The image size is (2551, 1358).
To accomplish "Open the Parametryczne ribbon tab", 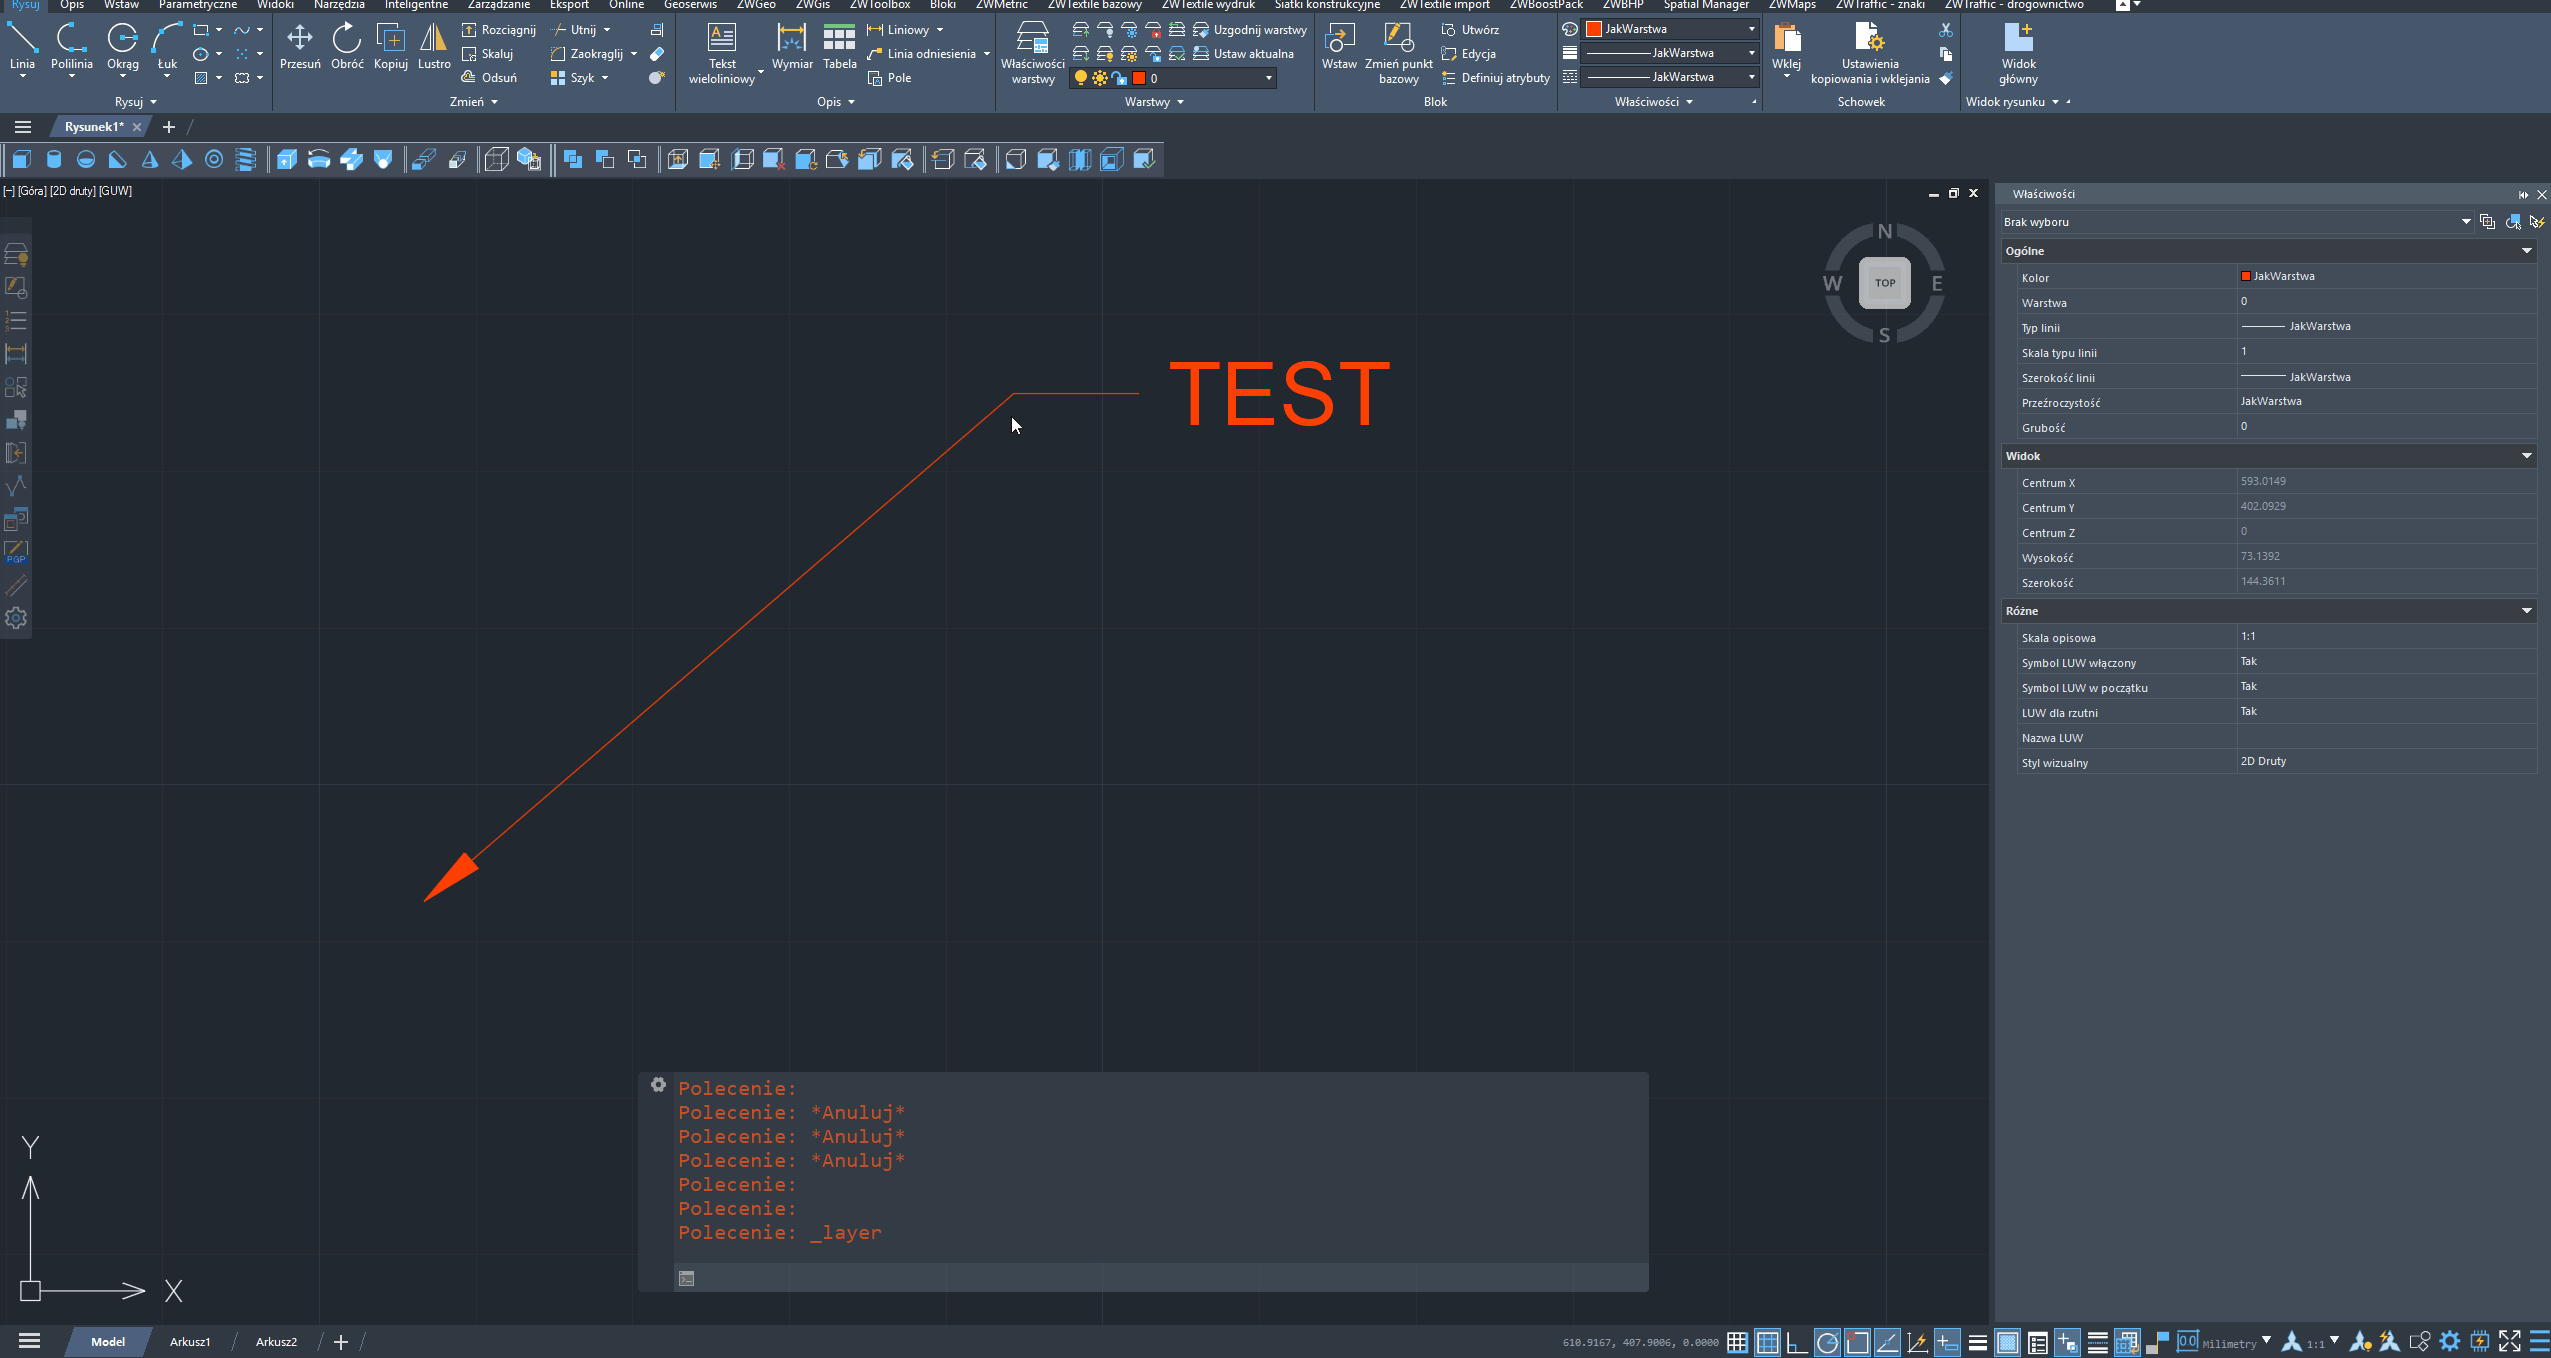I will click(x=197, y=5).
